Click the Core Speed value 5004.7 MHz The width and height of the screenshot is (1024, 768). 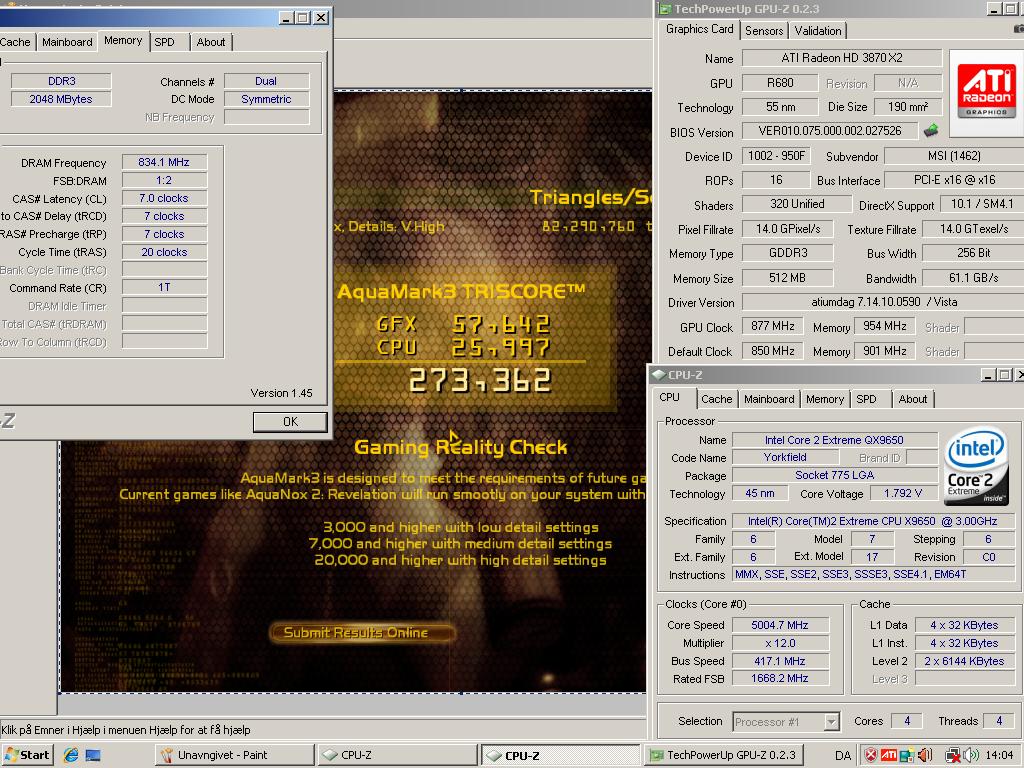point(780,625)
